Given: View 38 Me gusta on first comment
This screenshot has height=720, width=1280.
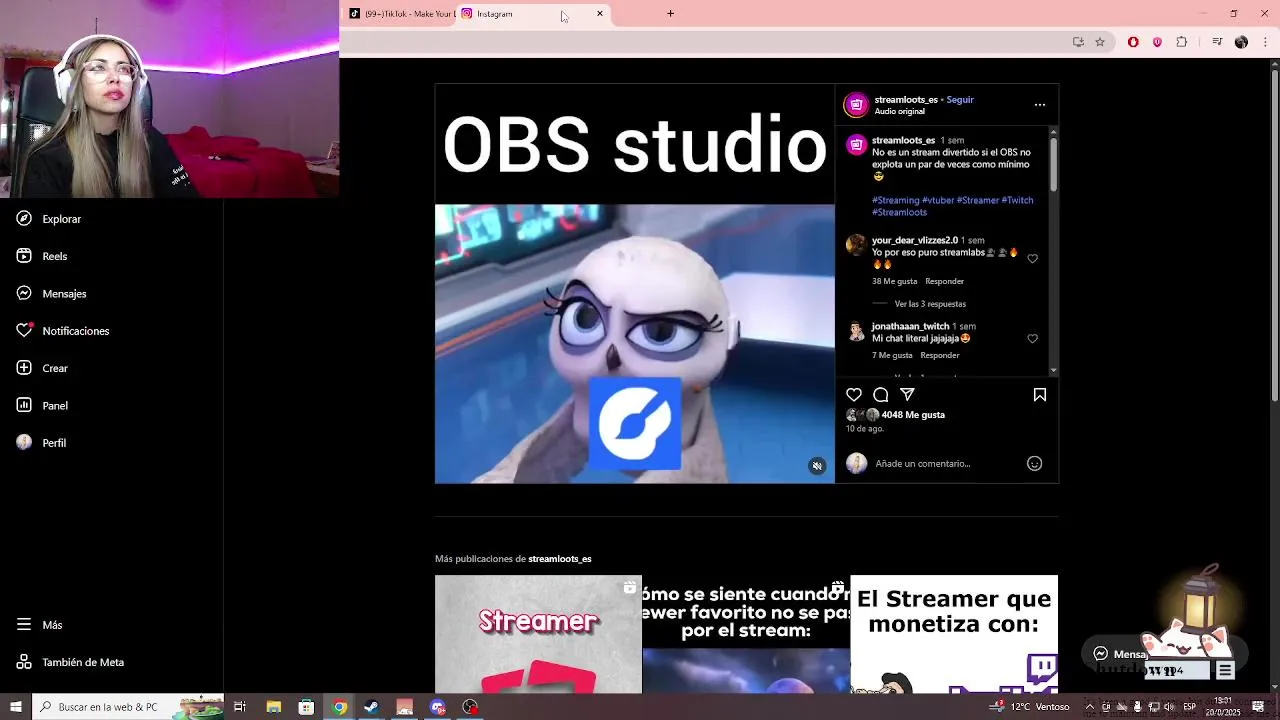Looking at the screenshot, I should [894, 281].
